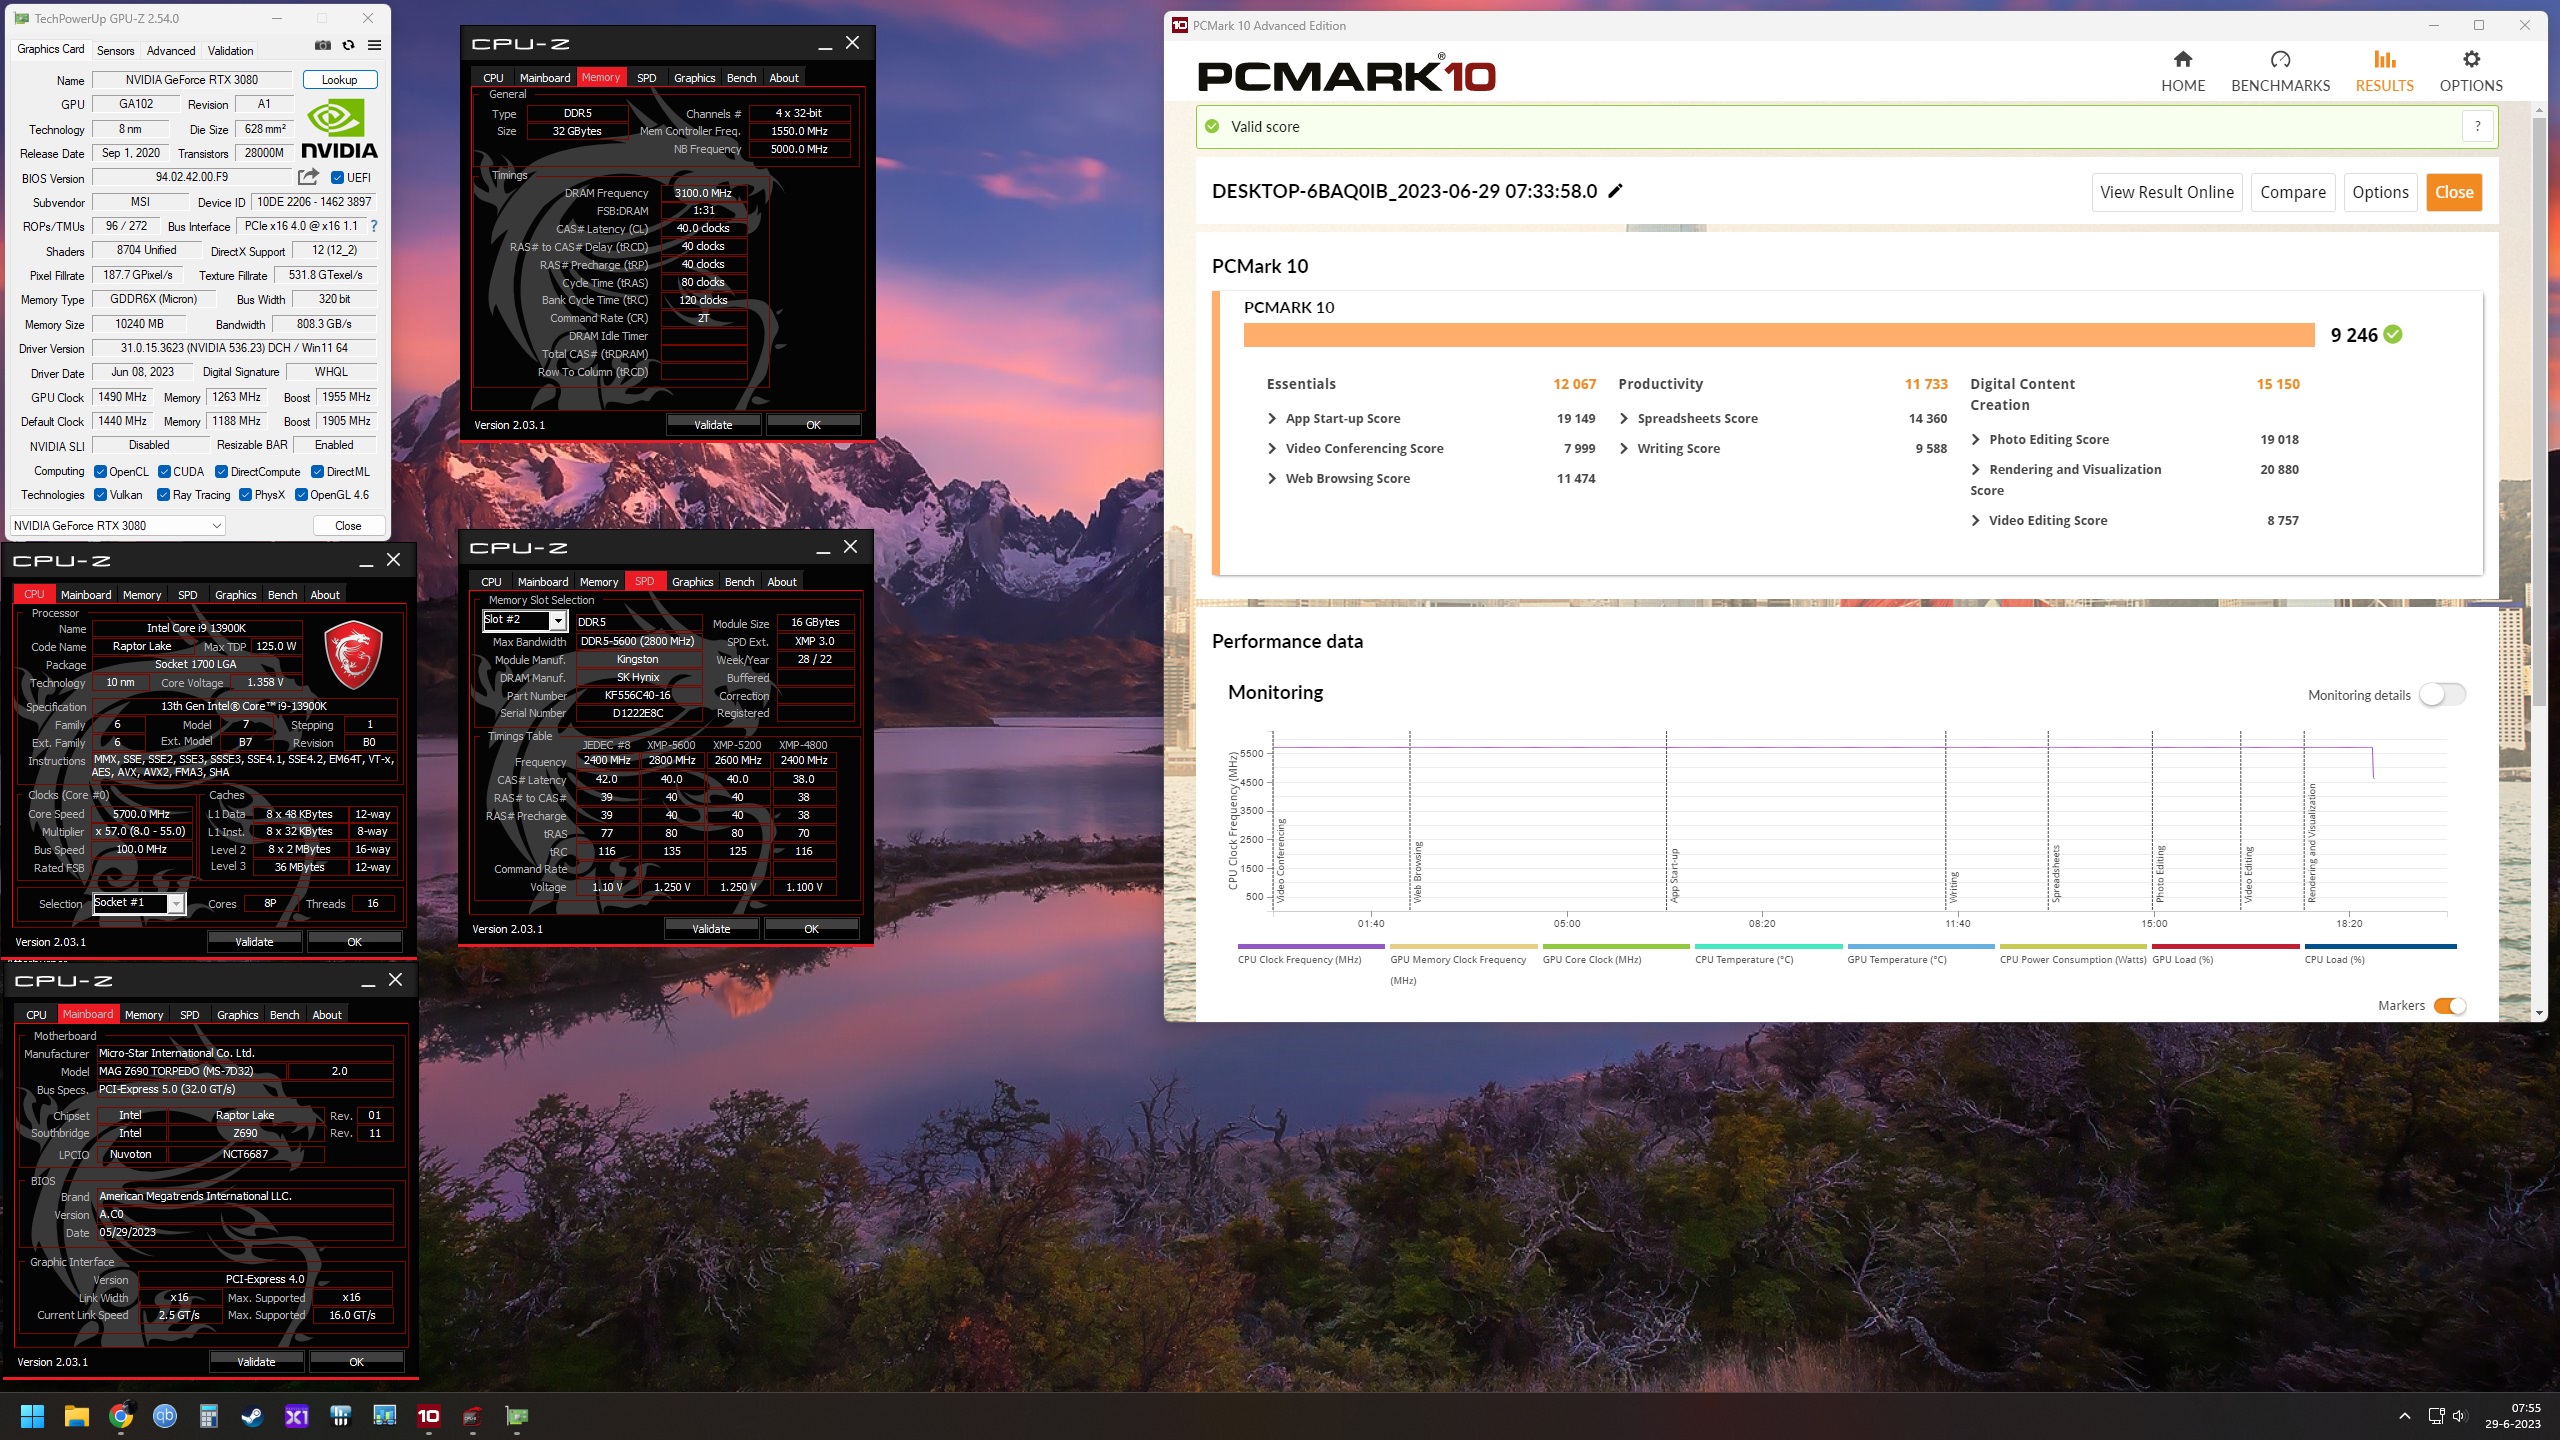Image resolution: width=2560 pixels, height=1440 pixels.
Task: Toggle the Ray Tracing checkbox
Action: pyautogui.click(x=163, y=495)
